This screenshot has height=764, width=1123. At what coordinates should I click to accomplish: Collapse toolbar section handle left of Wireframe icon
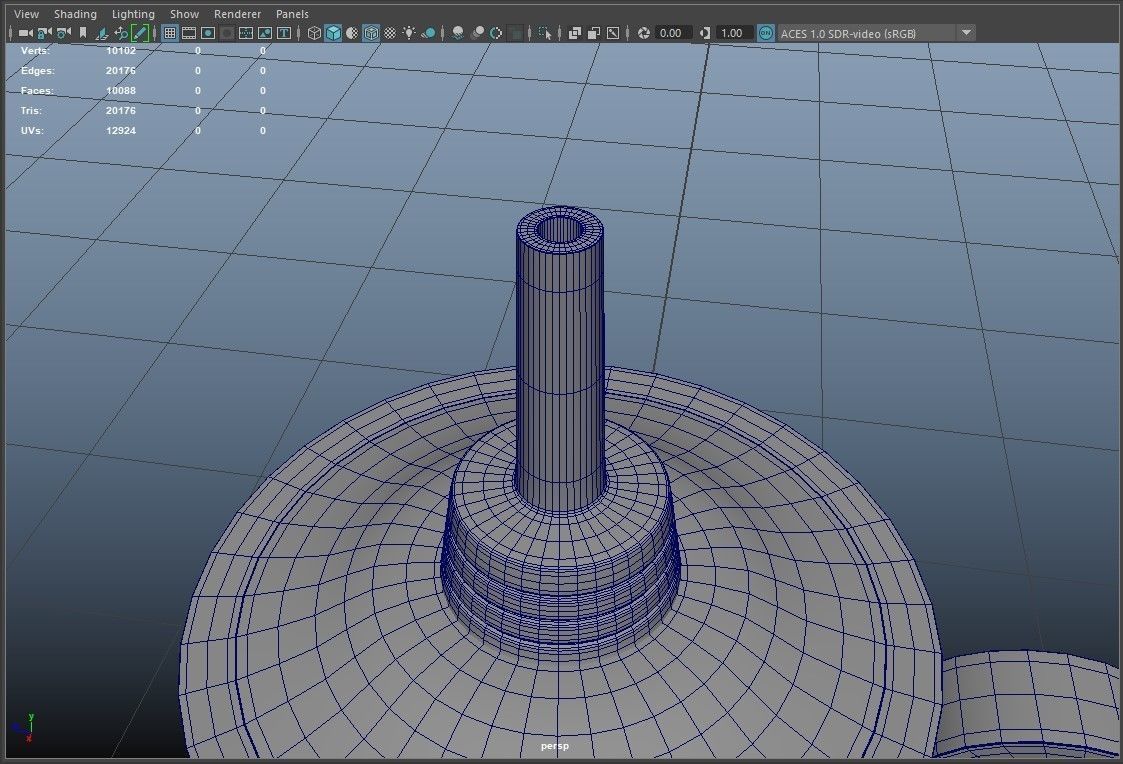[x=299, y=33]
